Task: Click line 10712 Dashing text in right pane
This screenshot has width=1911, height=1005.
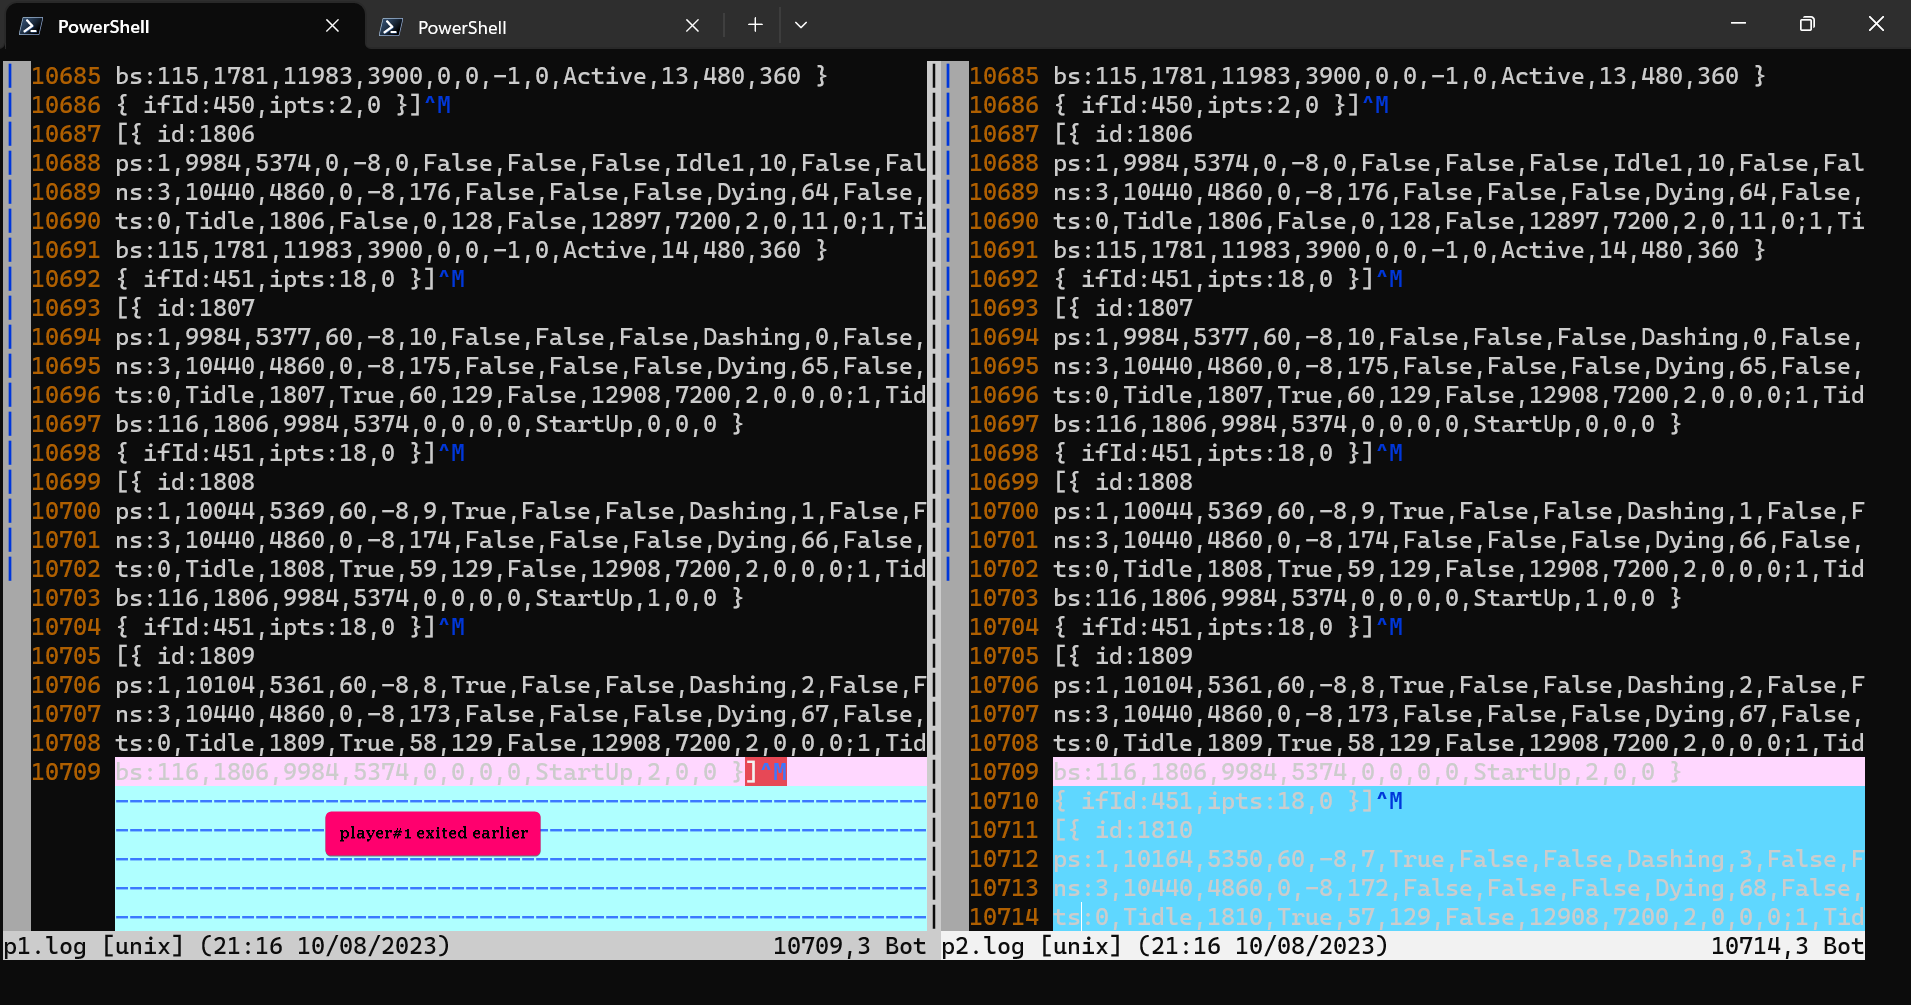Action: click(1459, 859)
